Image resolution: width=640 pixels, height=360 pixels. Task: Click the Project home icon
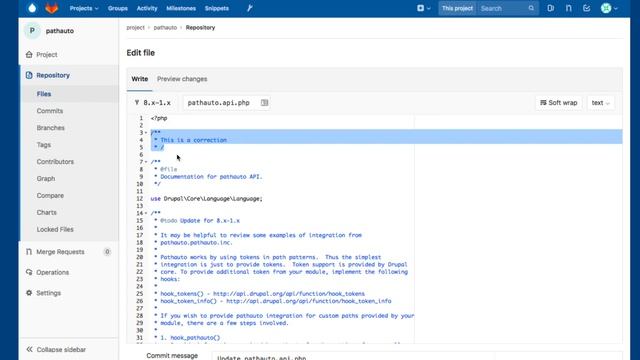29,55
